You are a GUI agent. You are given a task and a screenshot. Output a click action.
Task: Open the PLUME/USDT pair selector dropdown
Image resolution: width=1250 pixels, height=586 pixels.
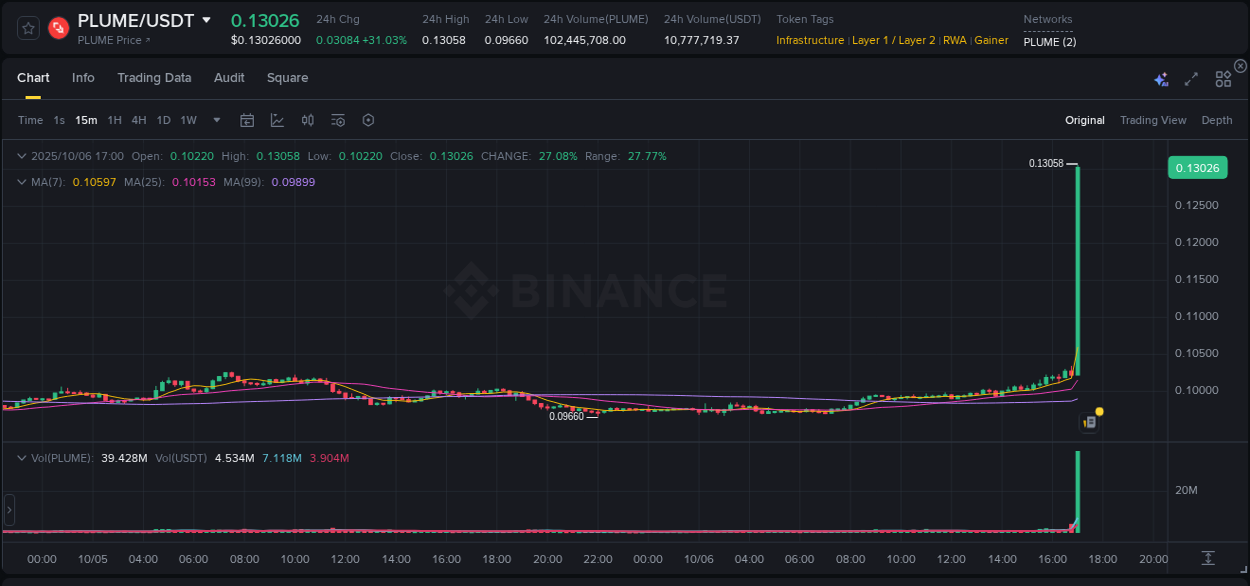(x=207, y=20)
